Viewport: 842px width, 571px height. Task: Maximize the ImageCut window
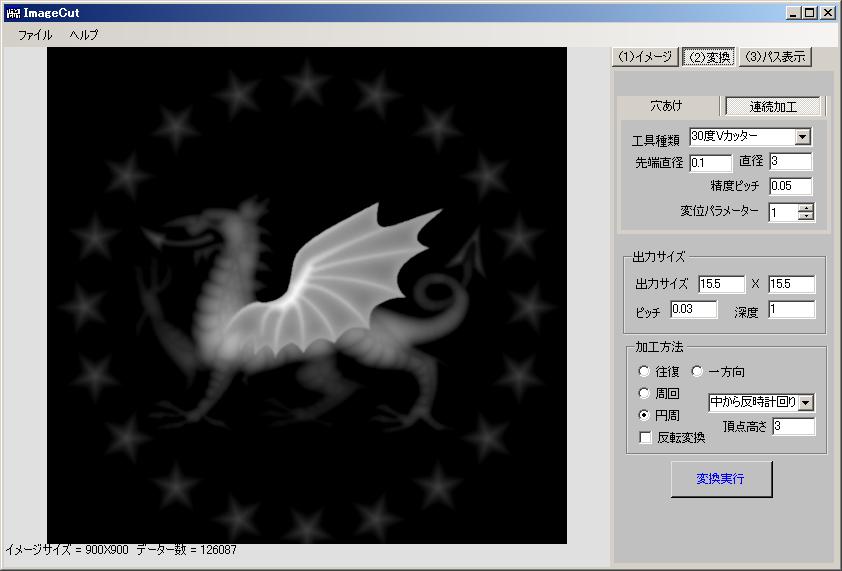(810, 13)
